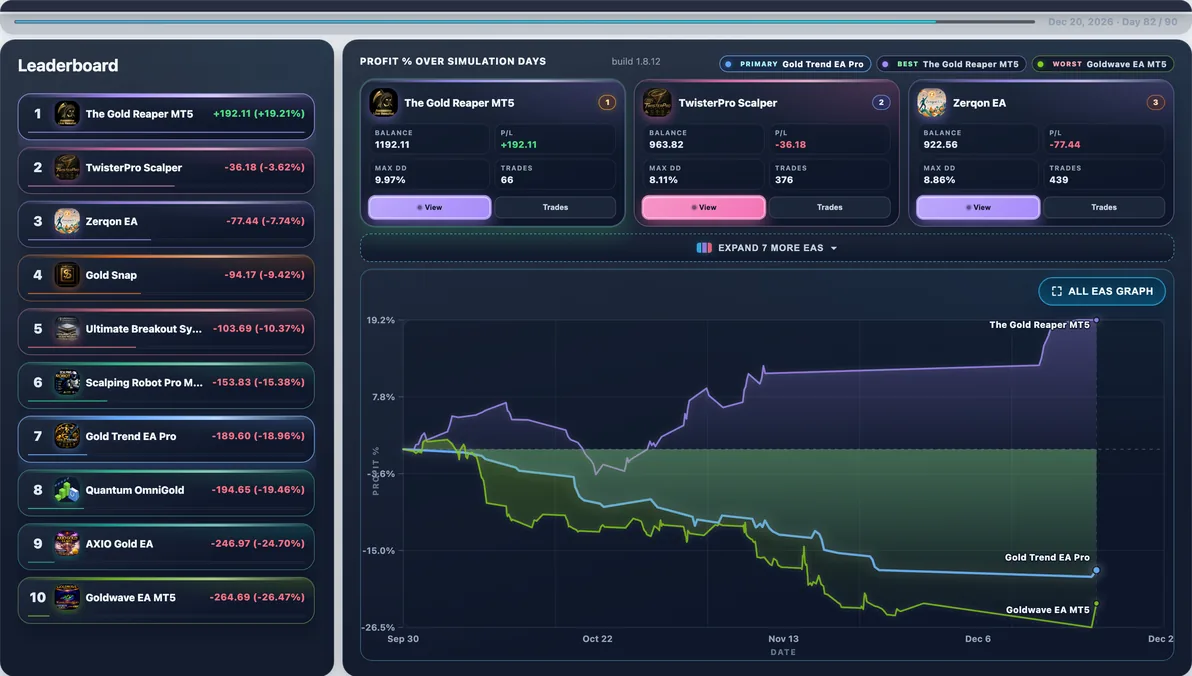
Task: Click Zerqon EA avatar in the leaderboard
Action: click(67, 221)
